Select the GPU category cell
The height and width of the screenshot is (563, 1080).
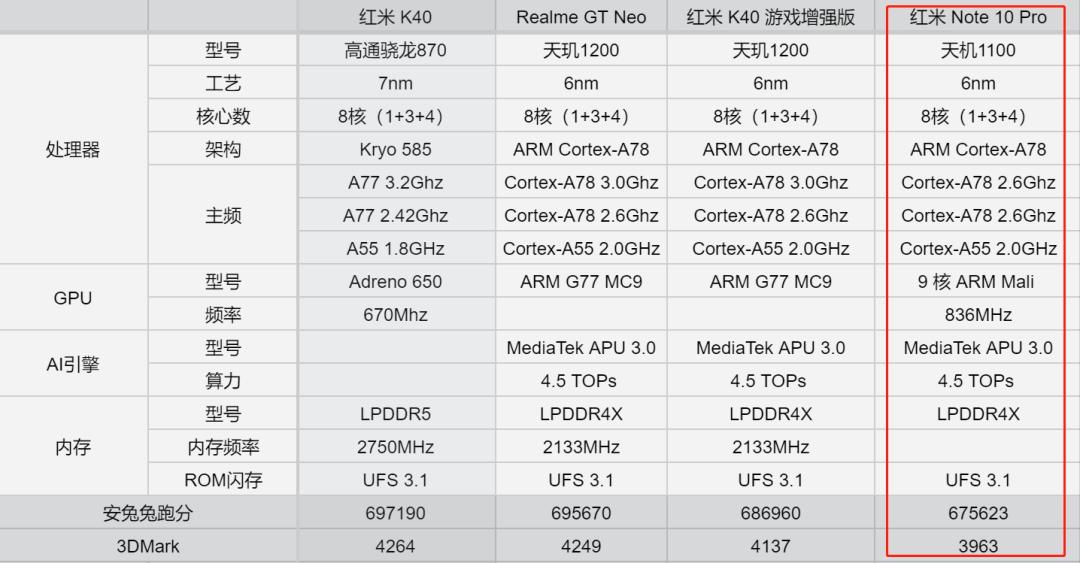click(74, 298)
